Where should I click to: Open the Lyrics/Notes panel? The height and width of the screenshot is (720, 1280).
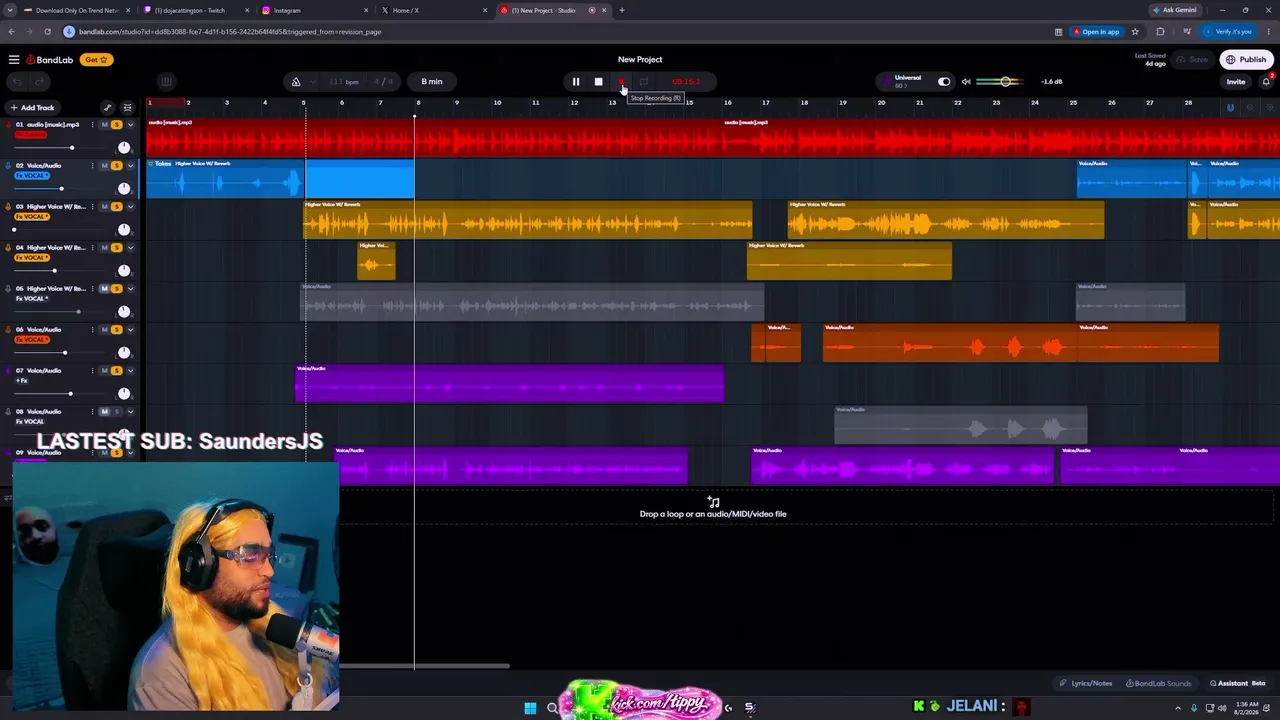tap(1086, 684)
